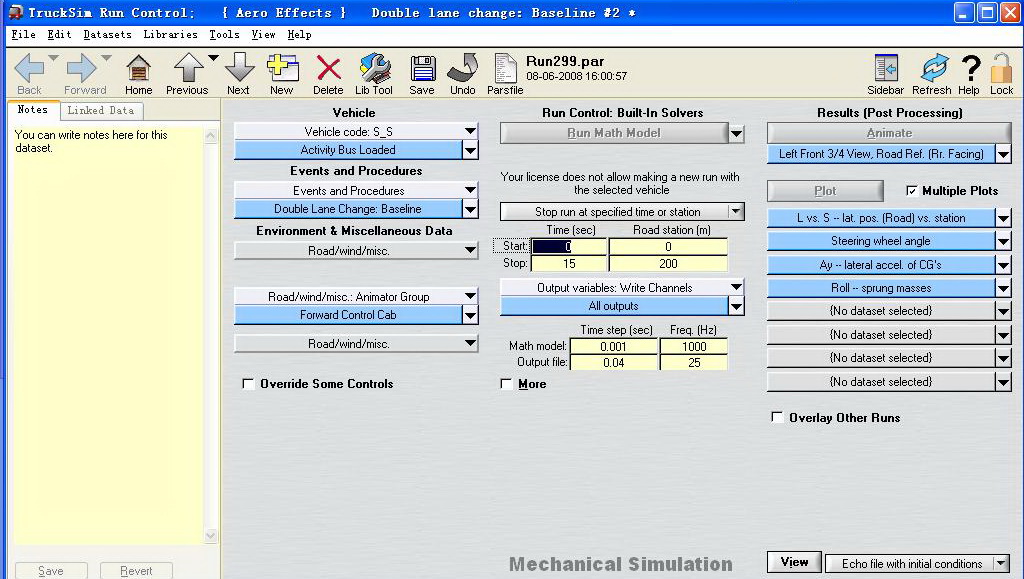Open the Forward history dropdown arrow
The height and width of the screenshot is (579, 1024).
(106, 58)
